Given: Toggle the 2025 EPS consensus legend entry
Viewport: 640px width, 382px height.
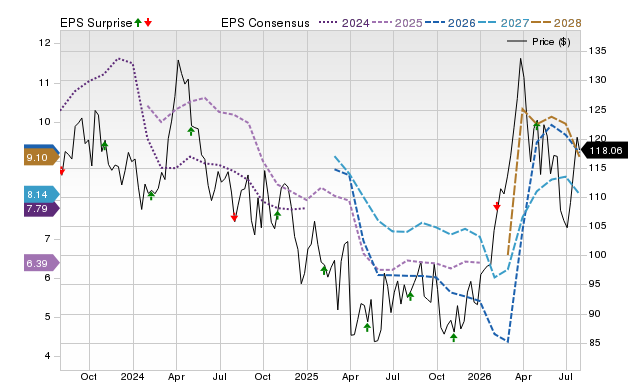Looking at the screenshot, I should click(x=397, y=23).
